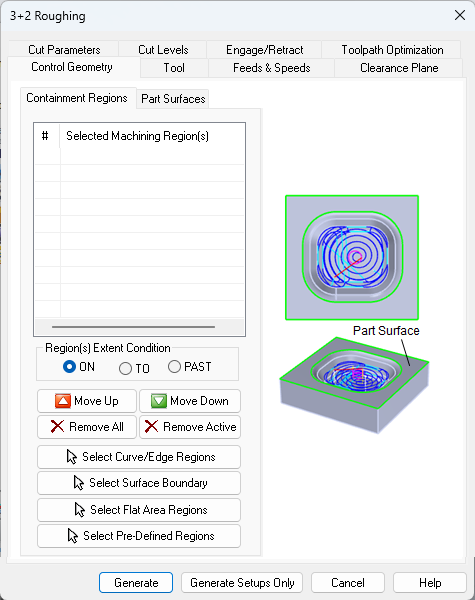This screenshot has height=600, width=475.
Task: Open Help for this dialog
Action: [x=430, y=583]
